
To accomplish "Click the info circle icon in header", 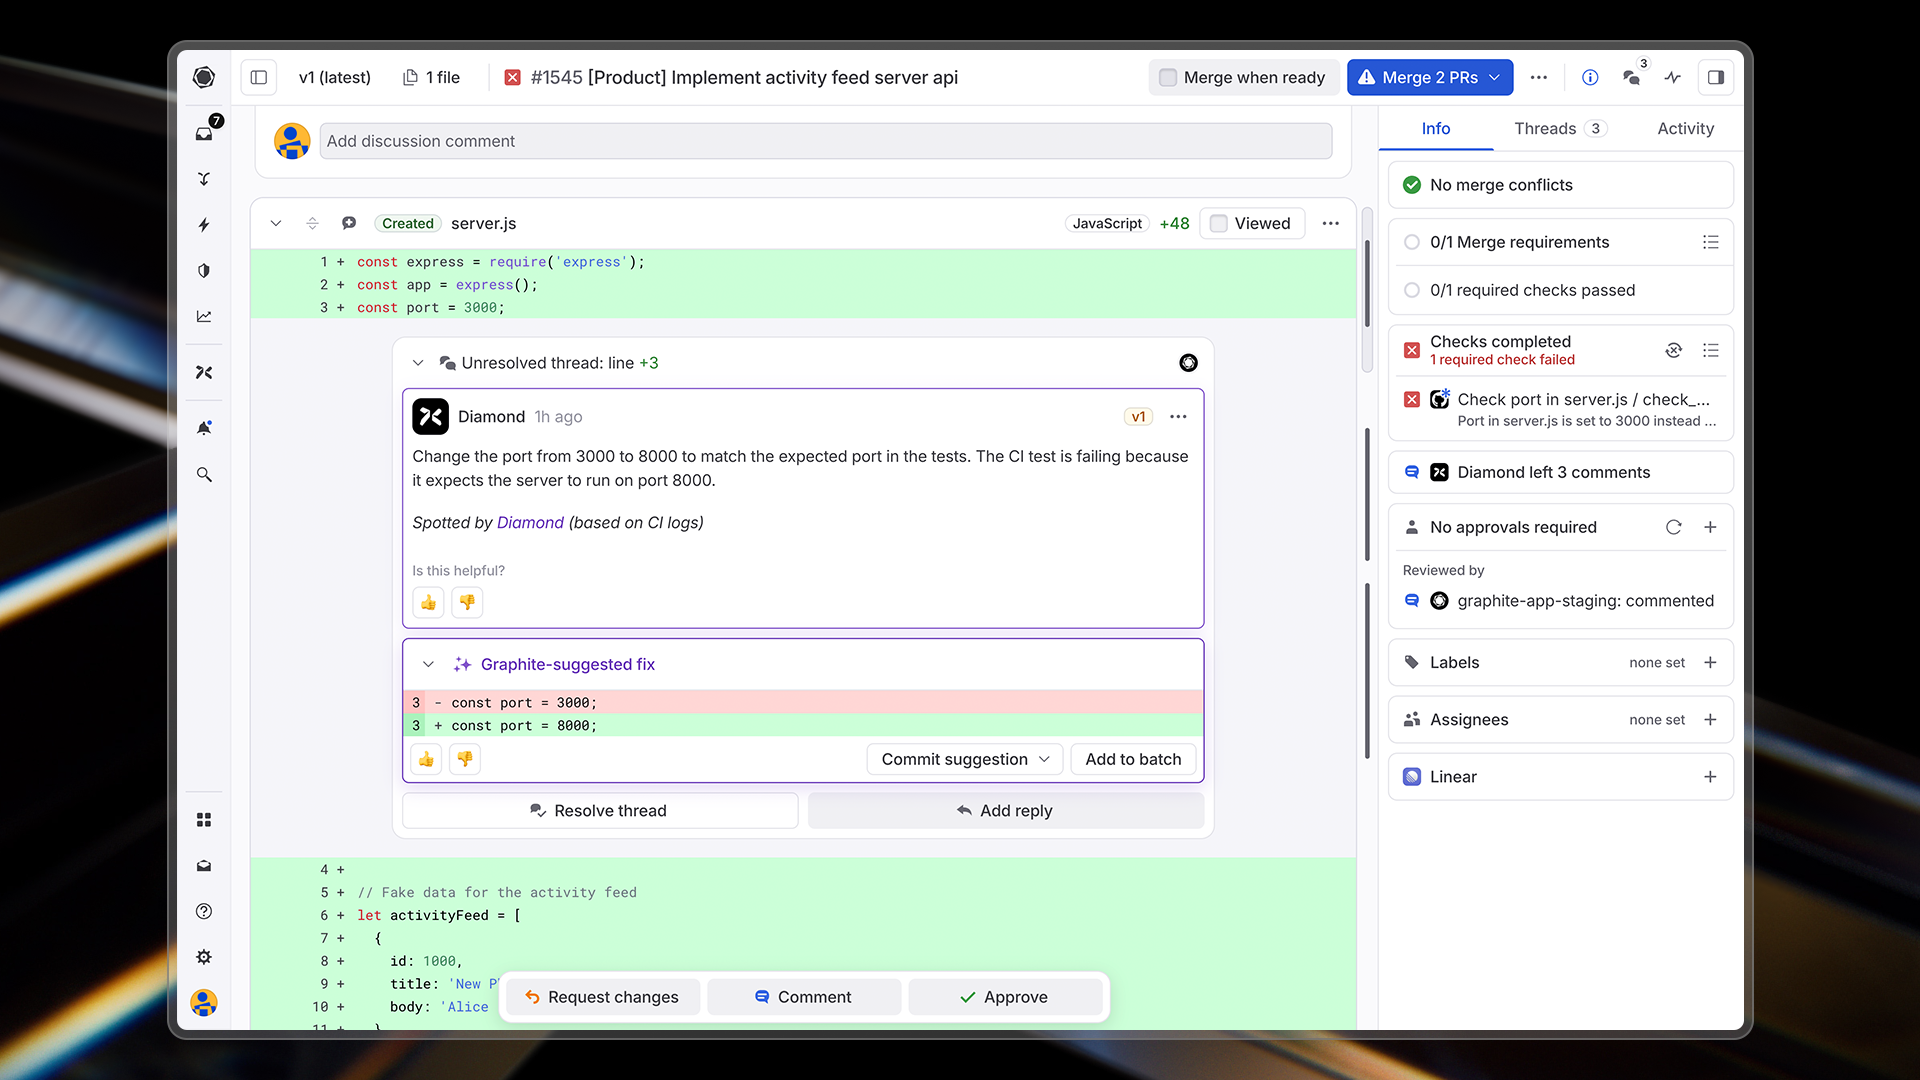I will click(x=1590, y=77).
